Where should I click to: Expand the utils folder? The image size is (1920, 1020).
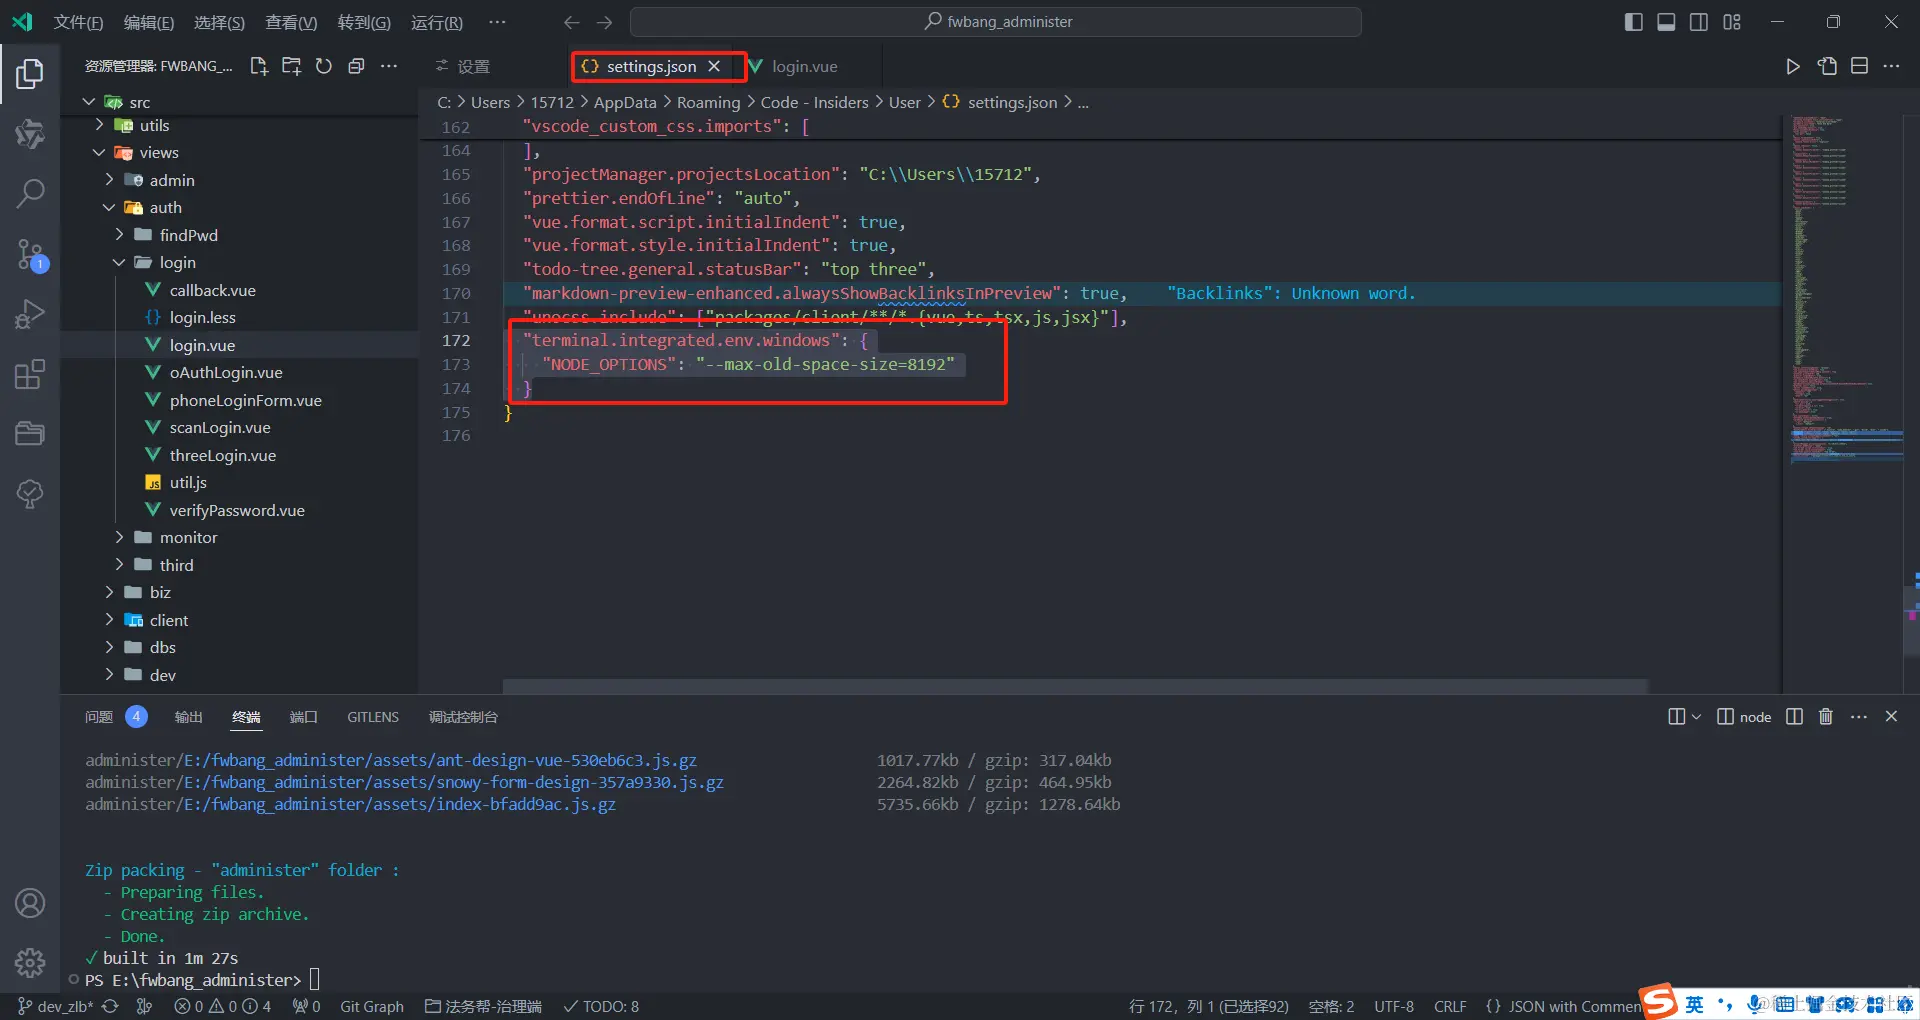tap(99, 125)
